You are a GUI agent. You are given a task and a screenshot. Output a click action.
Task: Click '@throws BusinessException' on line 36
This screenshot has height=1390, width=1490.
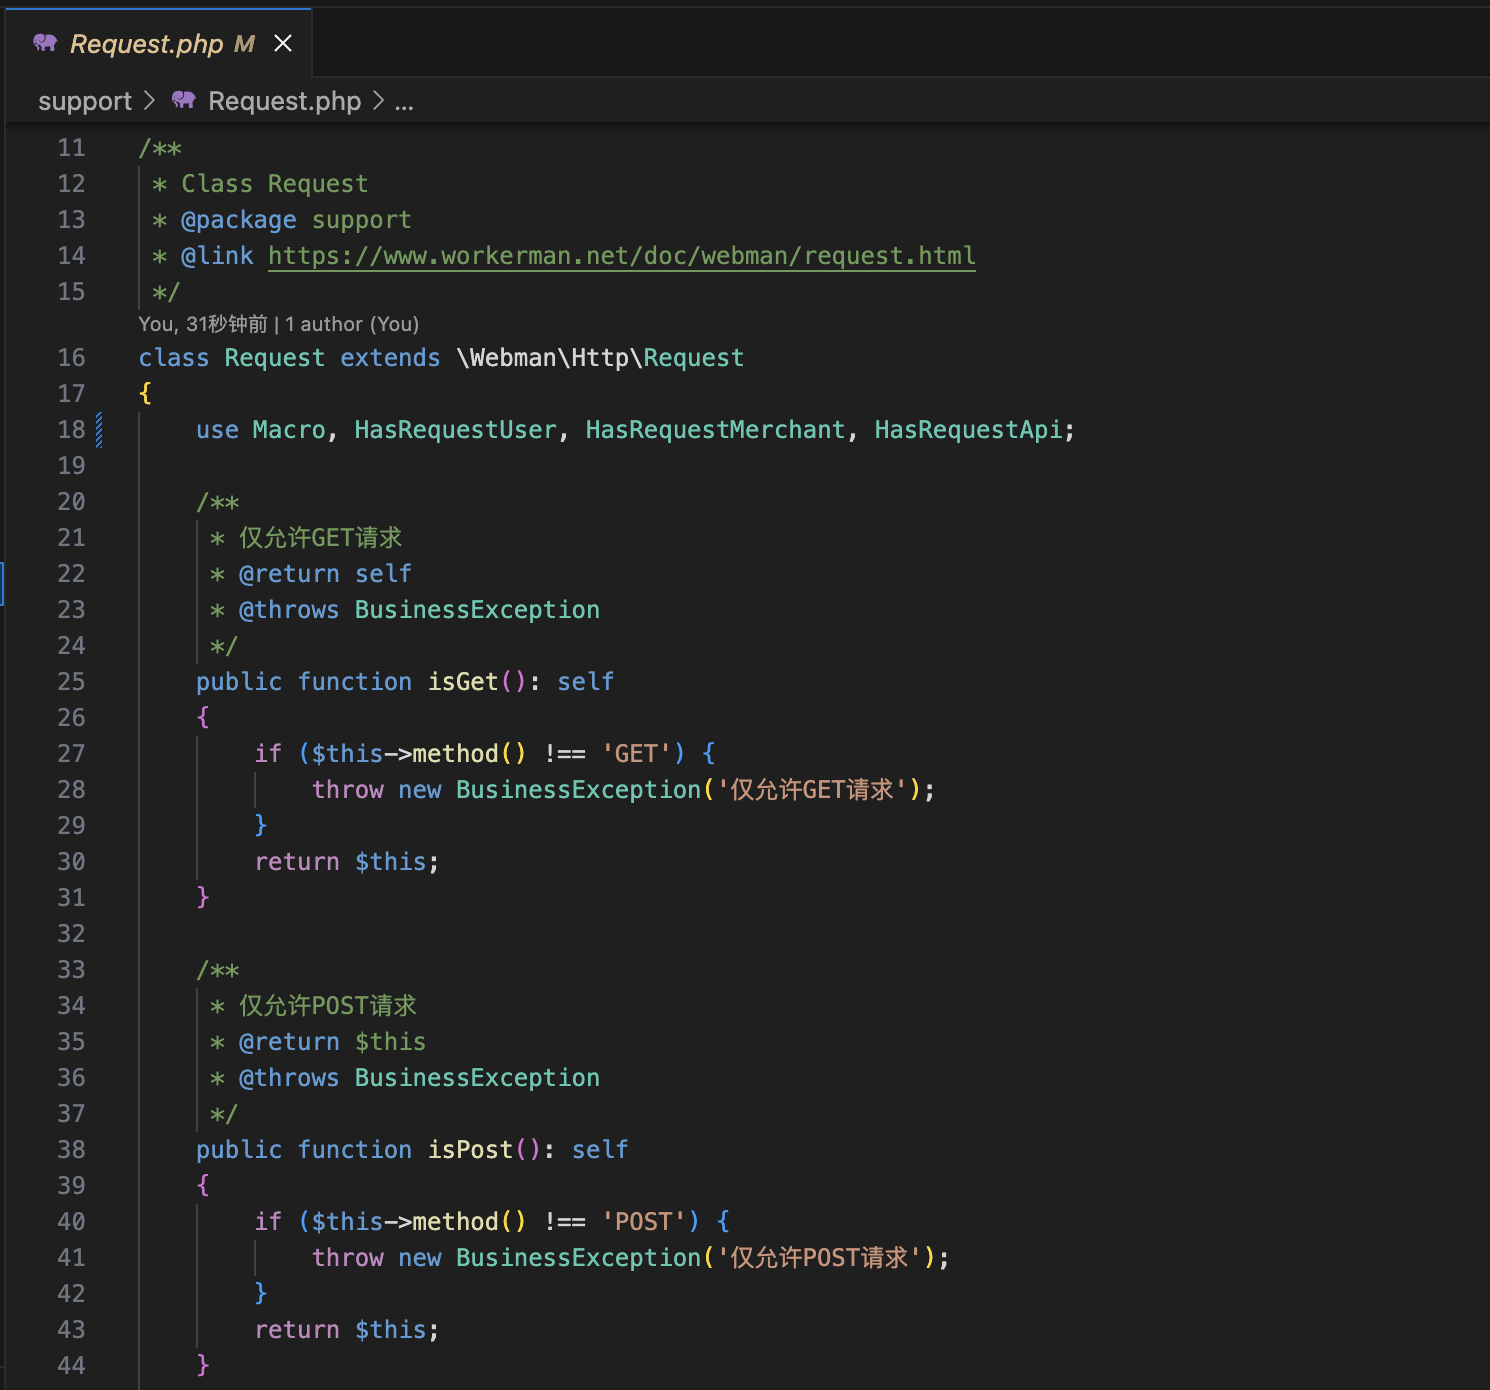pos(419,1078)
